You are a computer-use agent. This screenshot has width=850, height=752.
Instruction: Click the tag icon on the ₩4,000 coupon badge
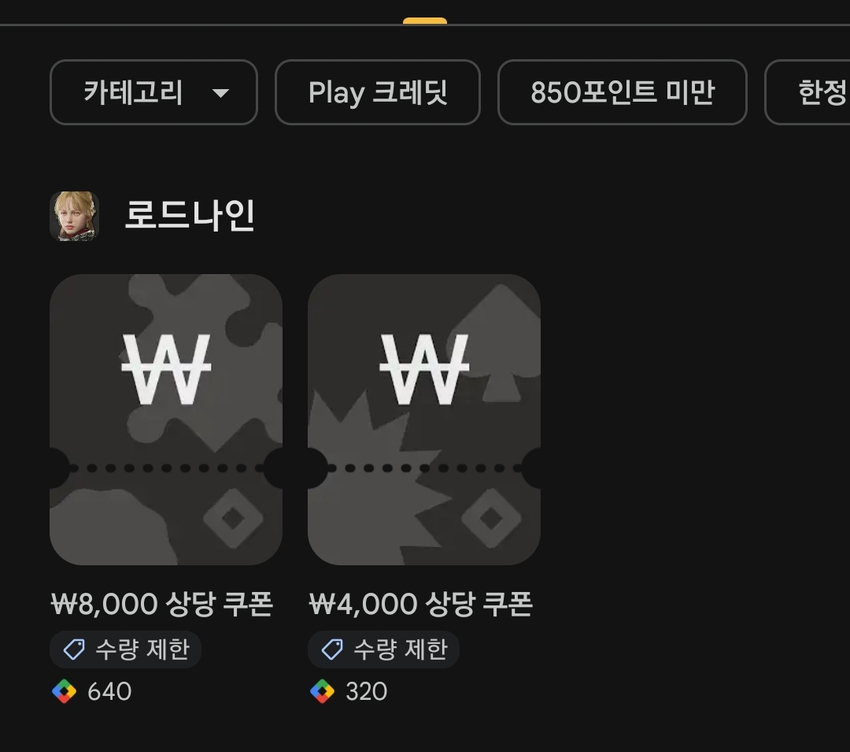(x=332, y=649)
